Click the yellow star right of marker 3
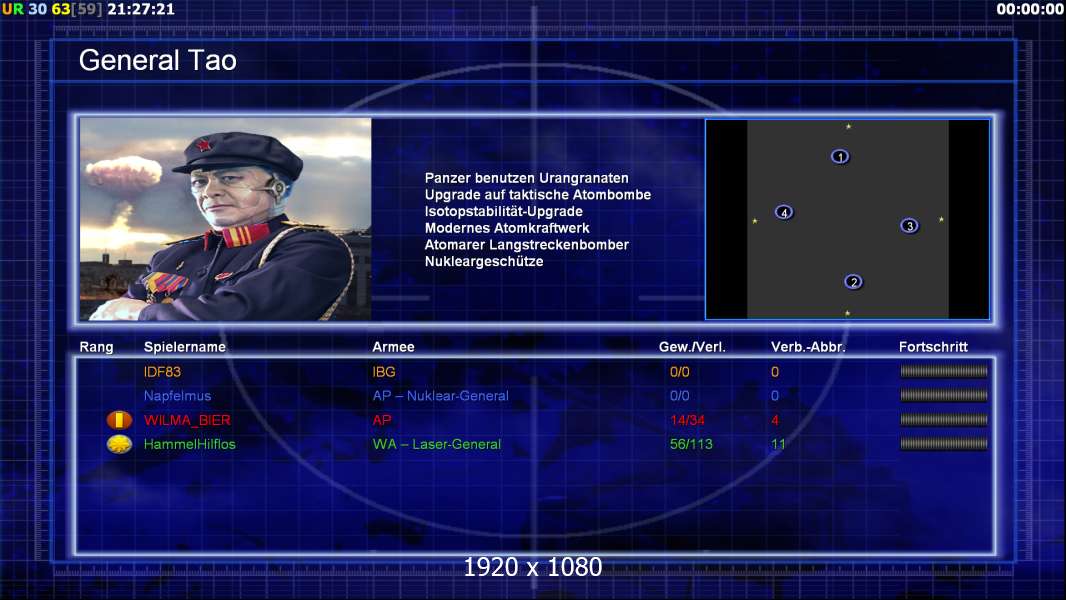 tap(941, 219)
